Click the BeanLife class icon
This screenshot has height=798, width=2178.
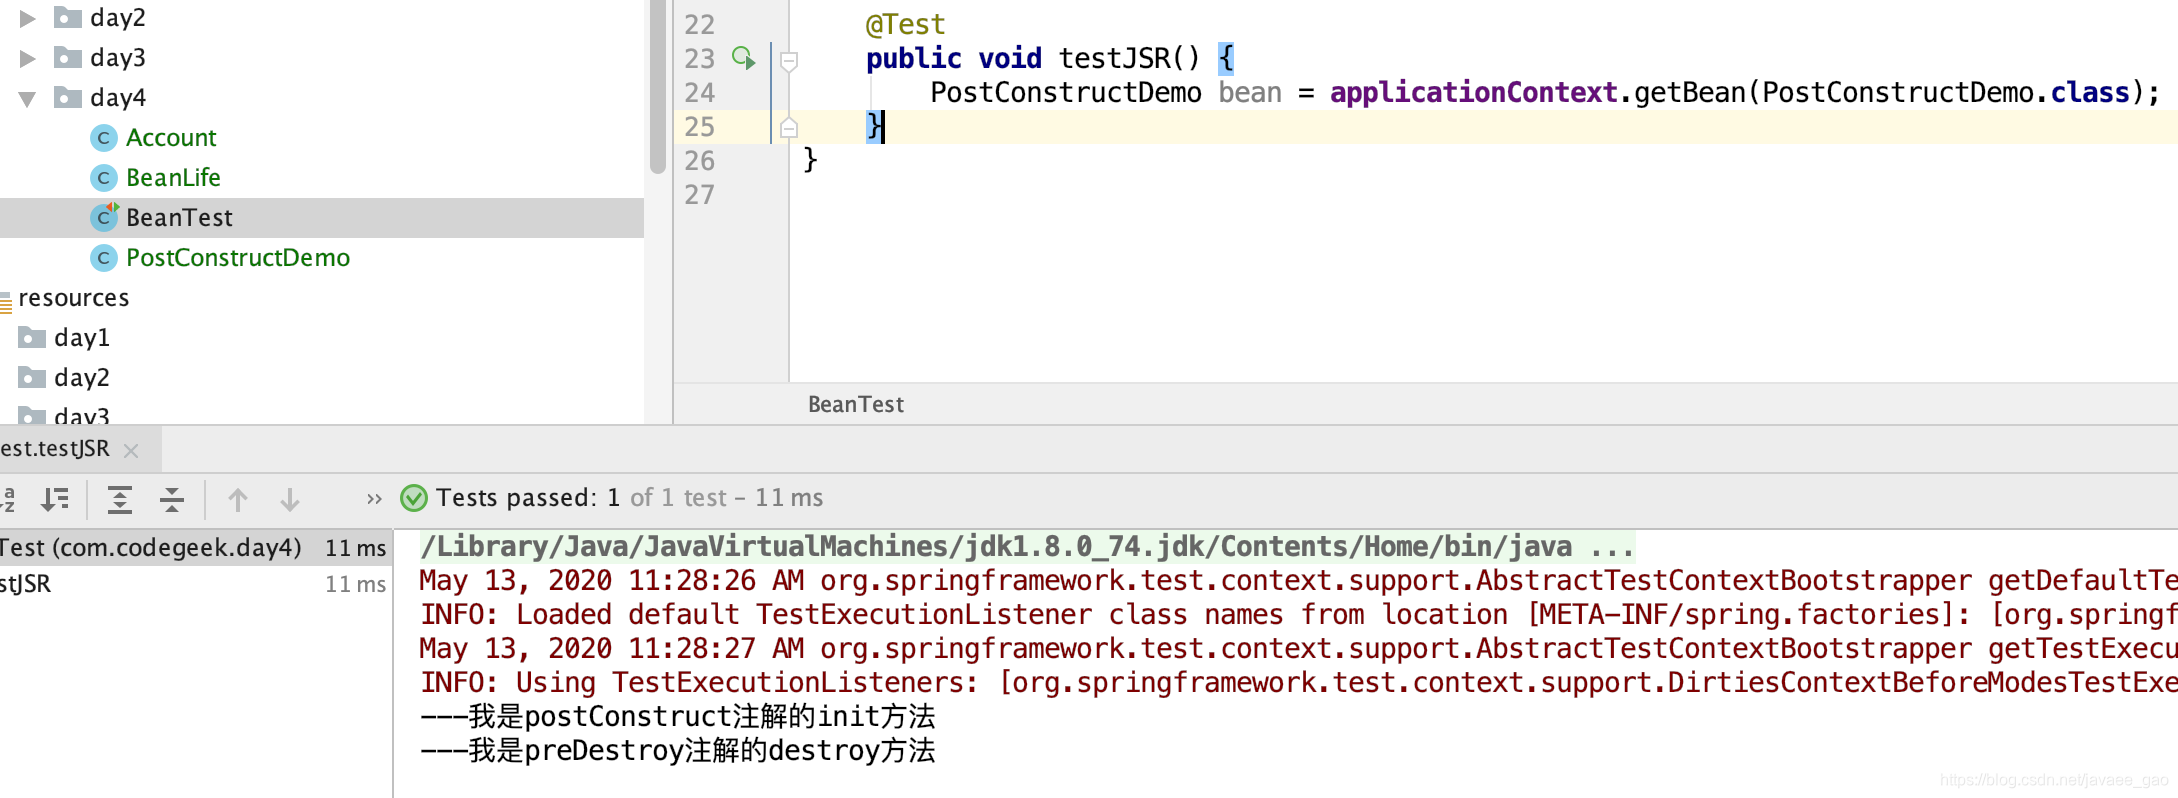point(104,178)
